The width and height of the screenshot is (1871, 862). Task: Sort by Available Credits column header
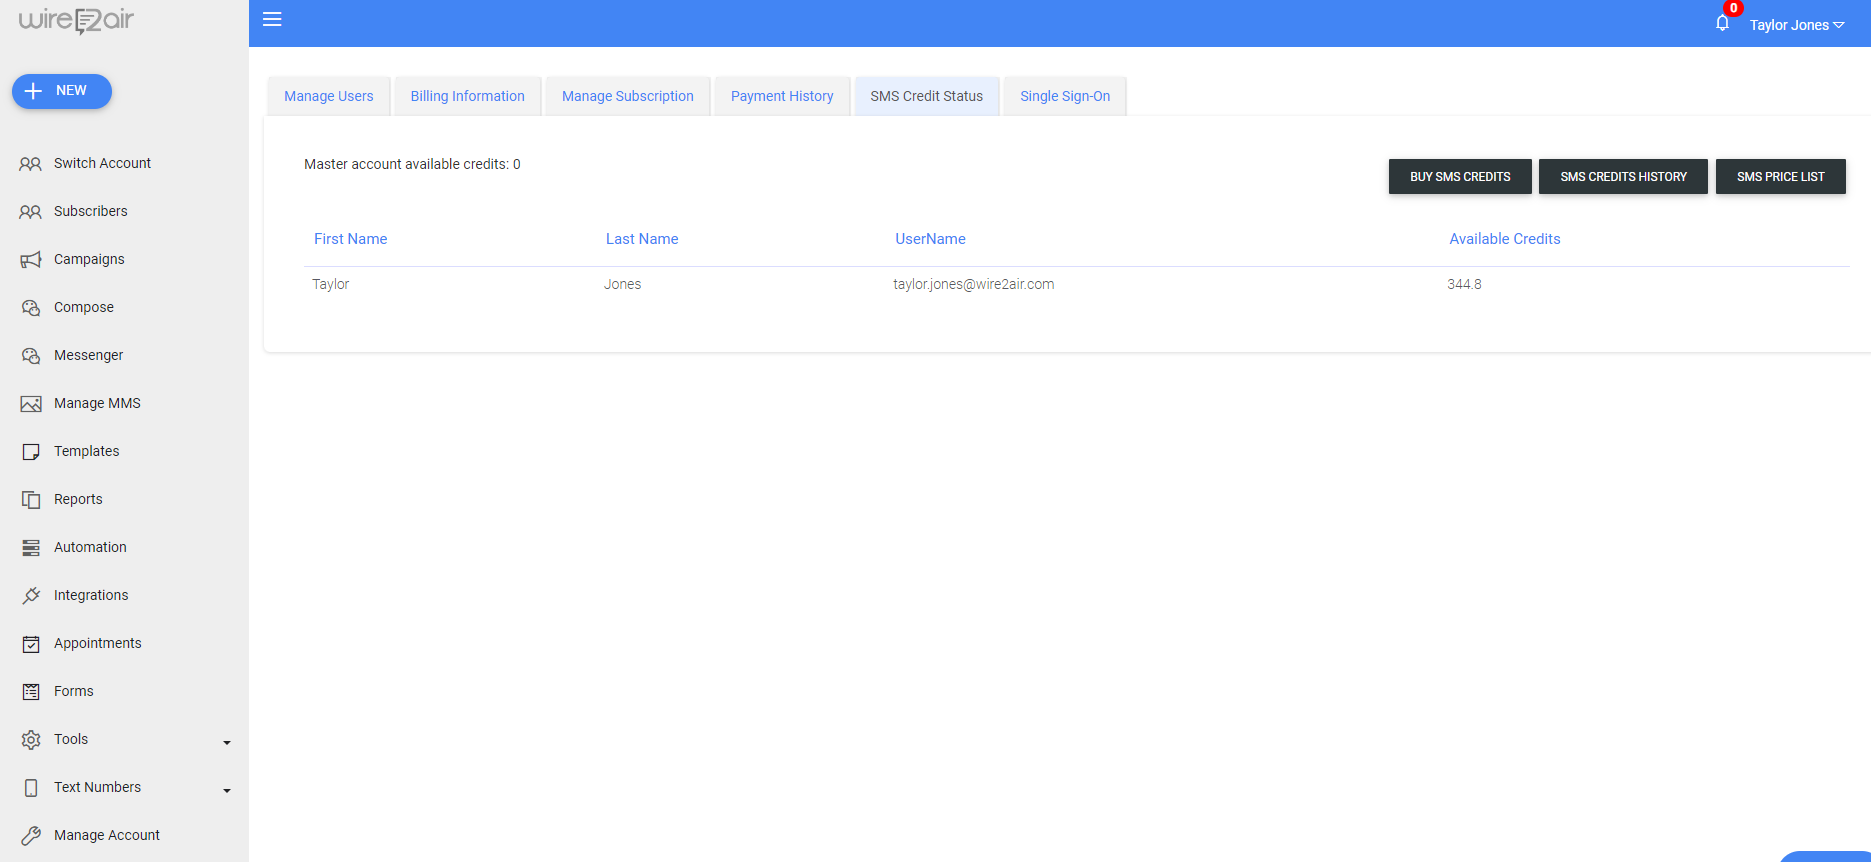pos(1504,239)
